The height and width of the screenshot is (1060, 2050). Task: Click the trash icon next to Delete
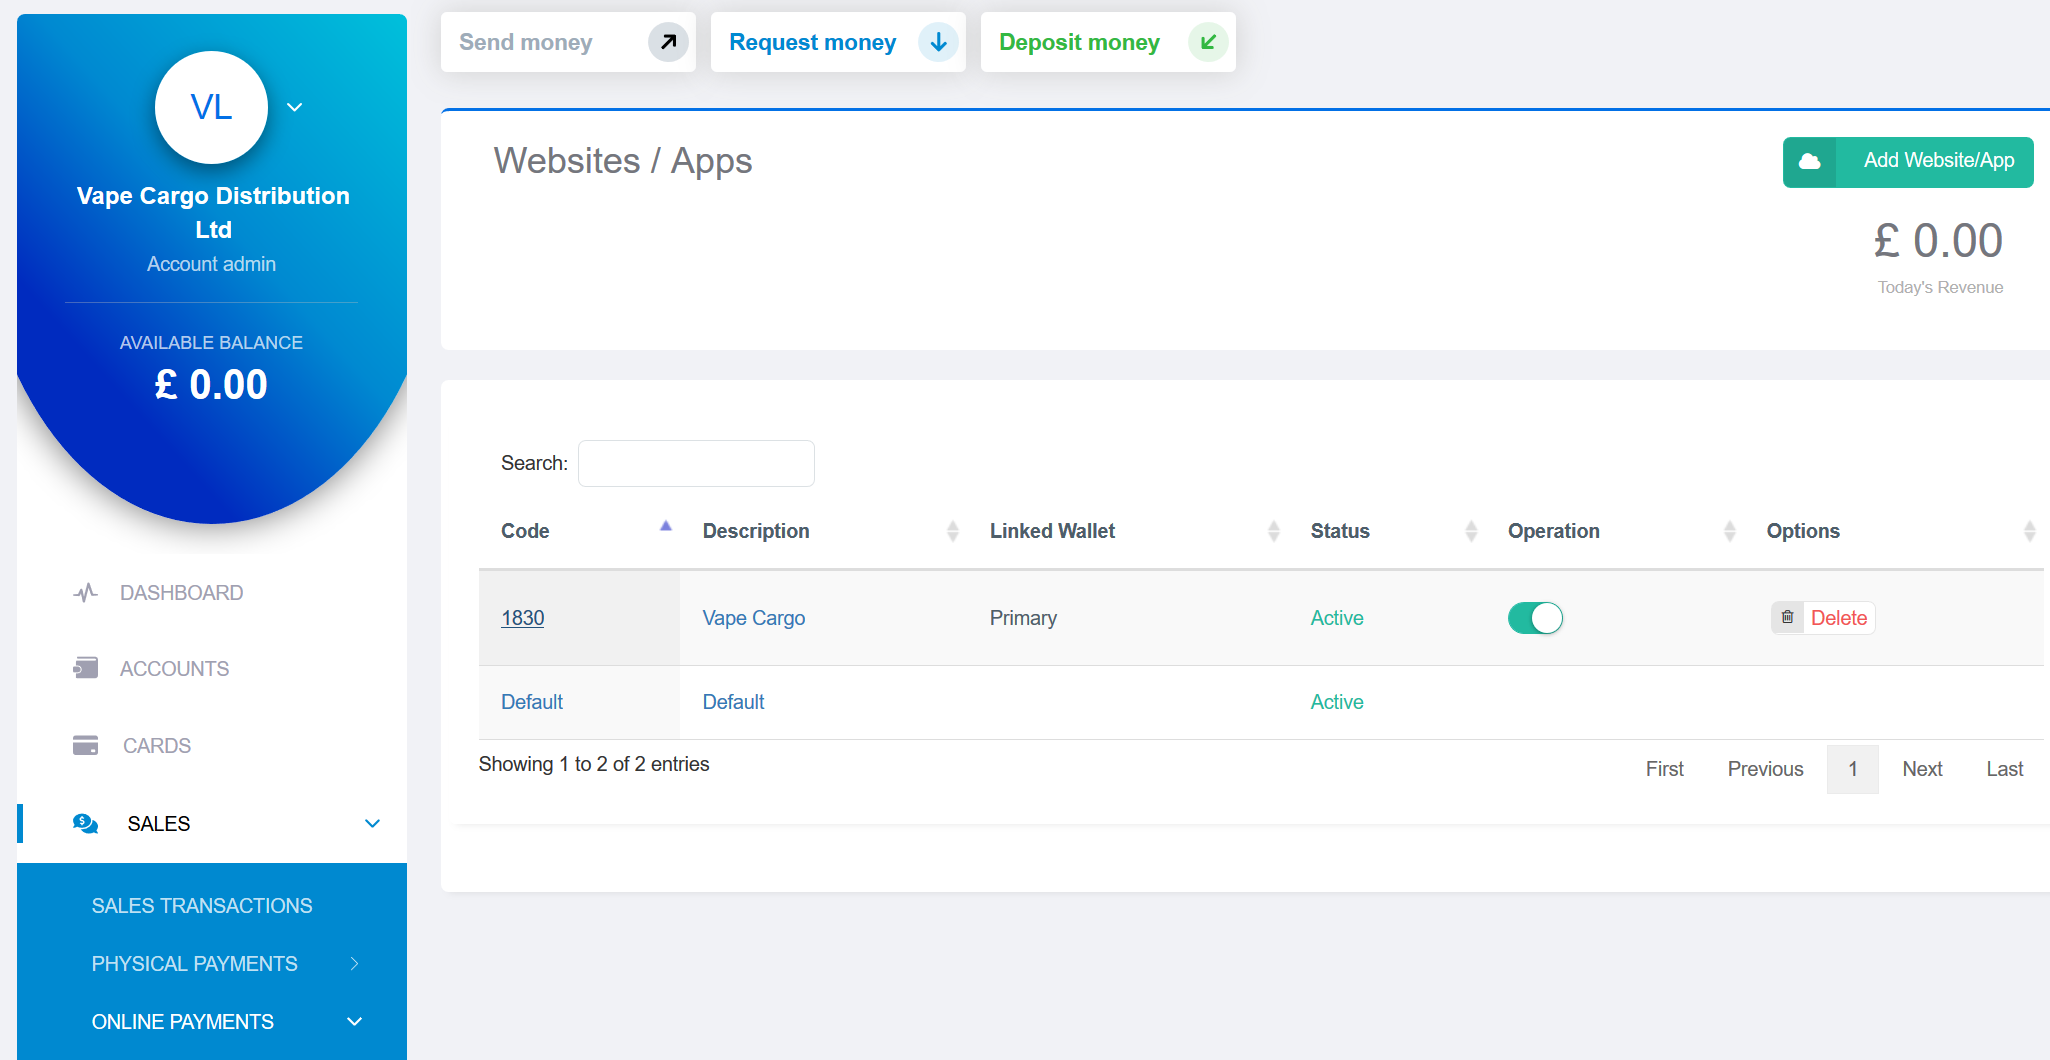pyautogui.click(x=1787, y=618)
